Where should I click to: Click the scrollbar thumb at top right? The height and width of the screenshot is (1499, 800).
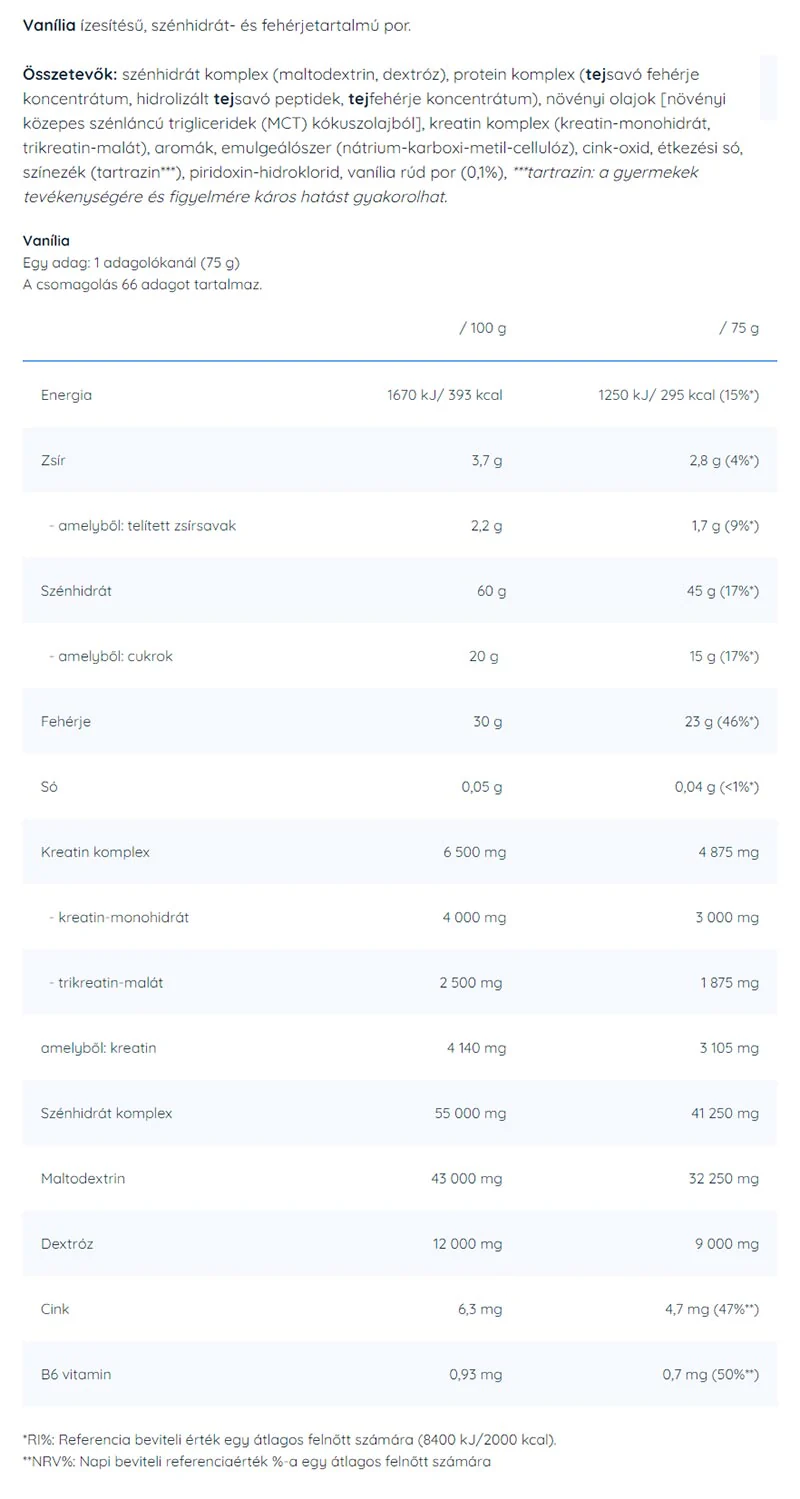coord(768,88)
